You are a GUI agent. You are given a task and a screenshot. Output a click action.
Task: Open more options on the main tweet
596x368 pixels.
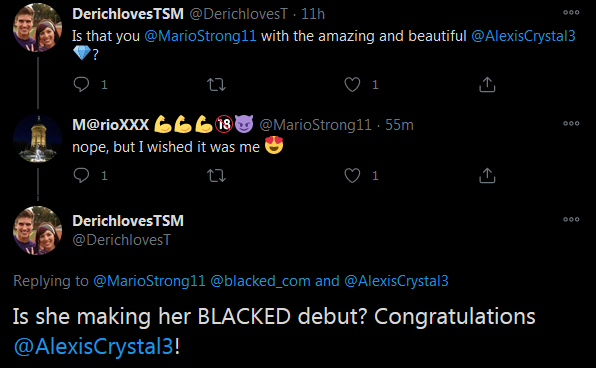(x=571, y=219)
